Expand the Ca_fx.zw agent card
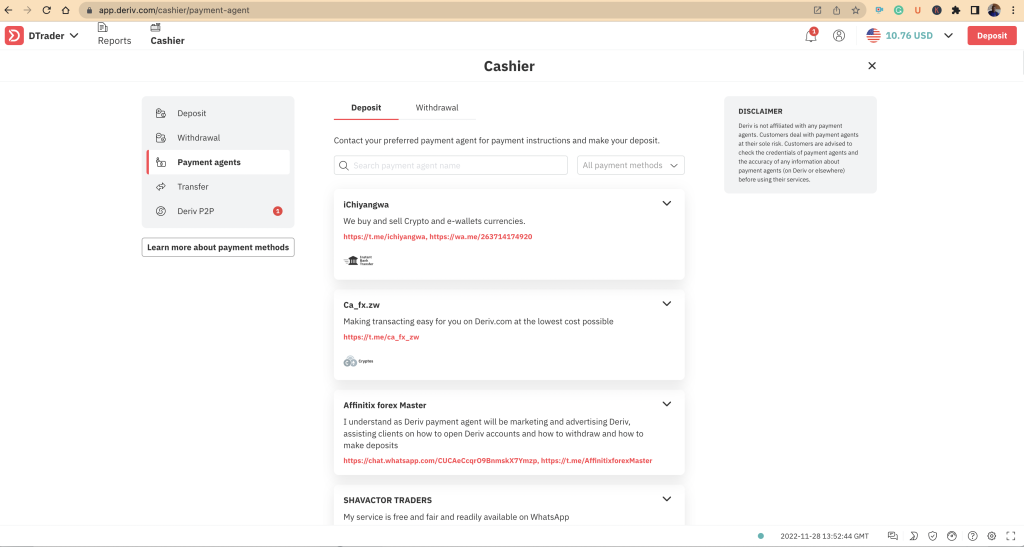This screenshot has width=1024, height=547. pos(667,304)
